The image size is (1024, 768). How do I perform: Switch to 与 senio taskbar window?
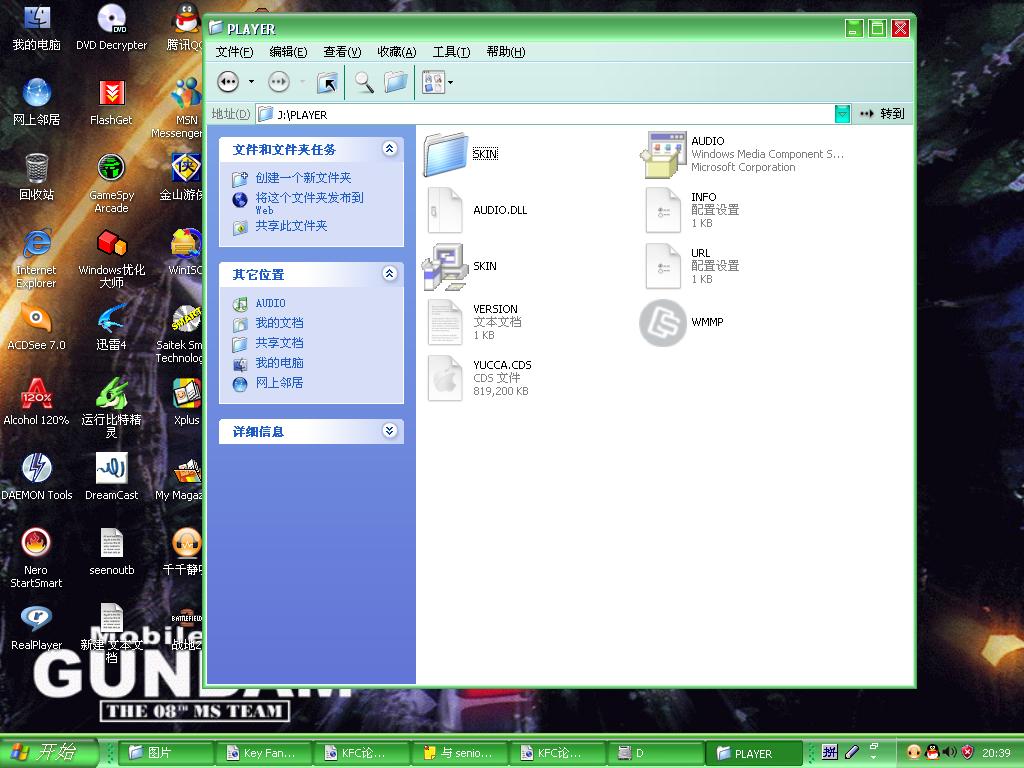462,753
